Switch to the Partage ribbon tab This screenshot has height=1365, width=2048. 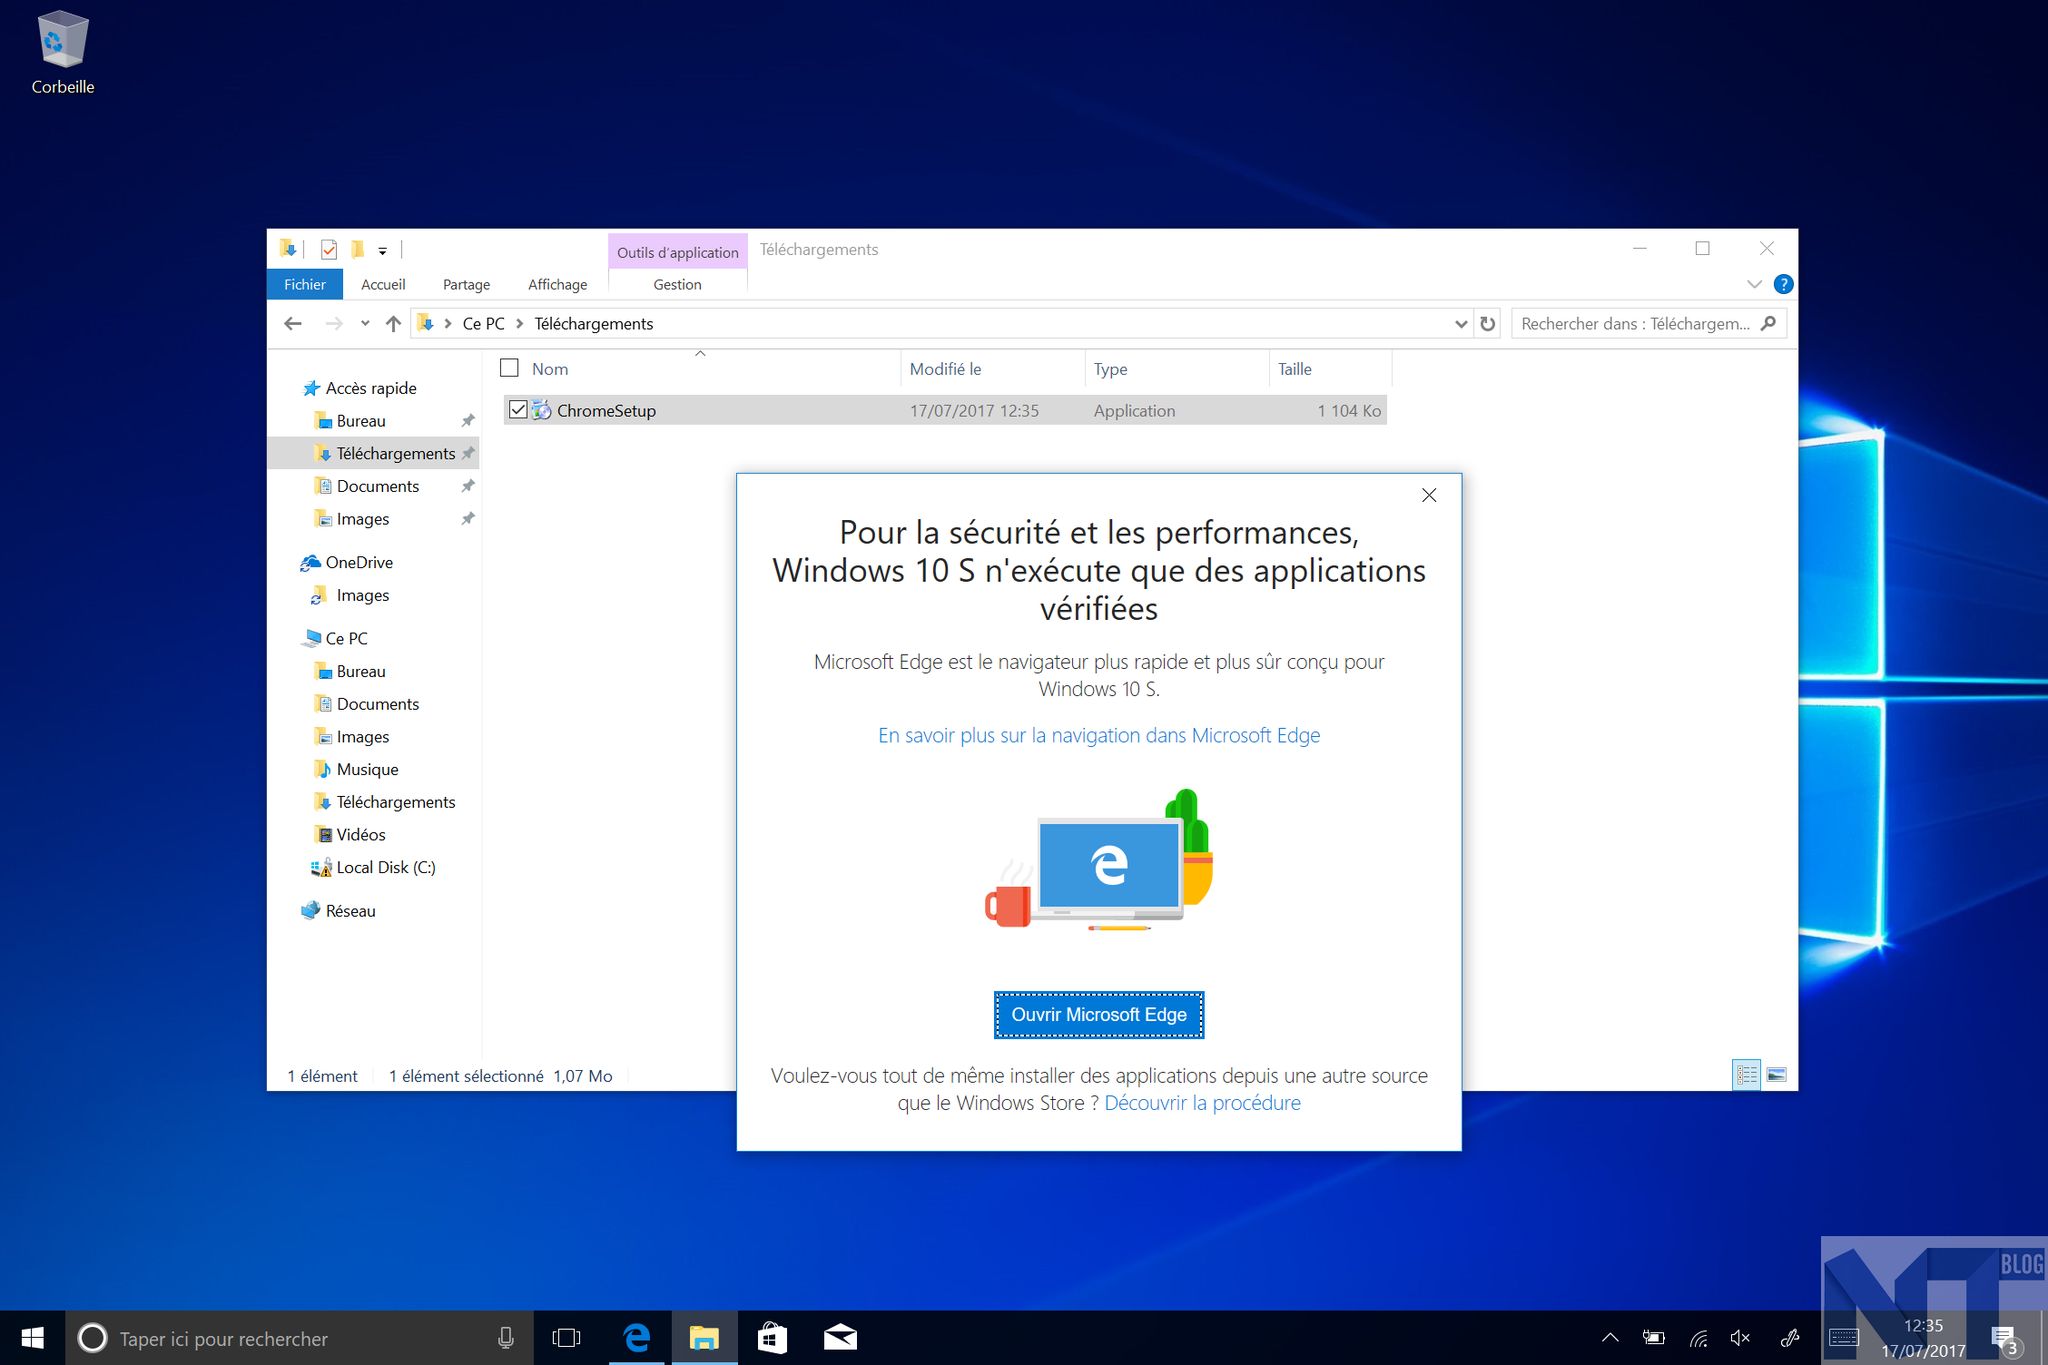click(x=466, y=284)
